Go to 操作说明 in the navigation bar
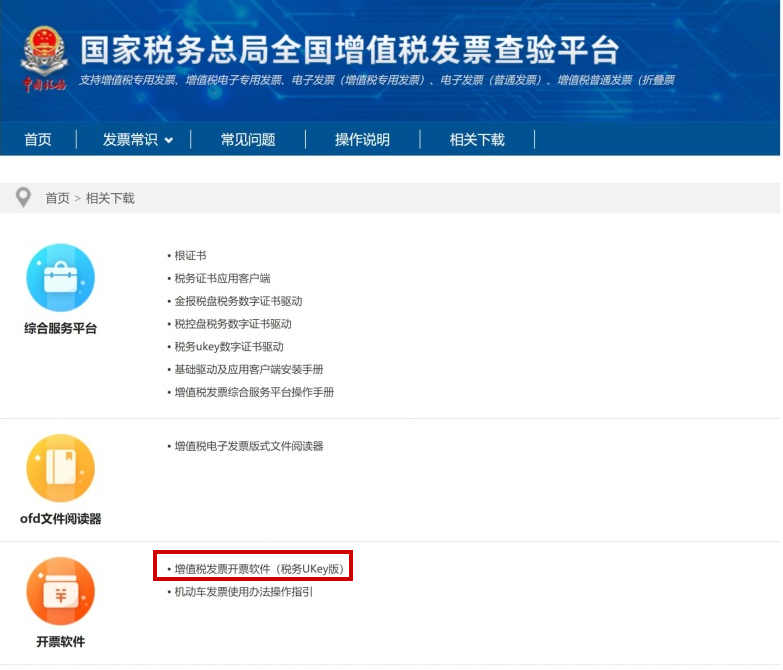This screenshot has width=783, height=670. (x=362, y=140)
